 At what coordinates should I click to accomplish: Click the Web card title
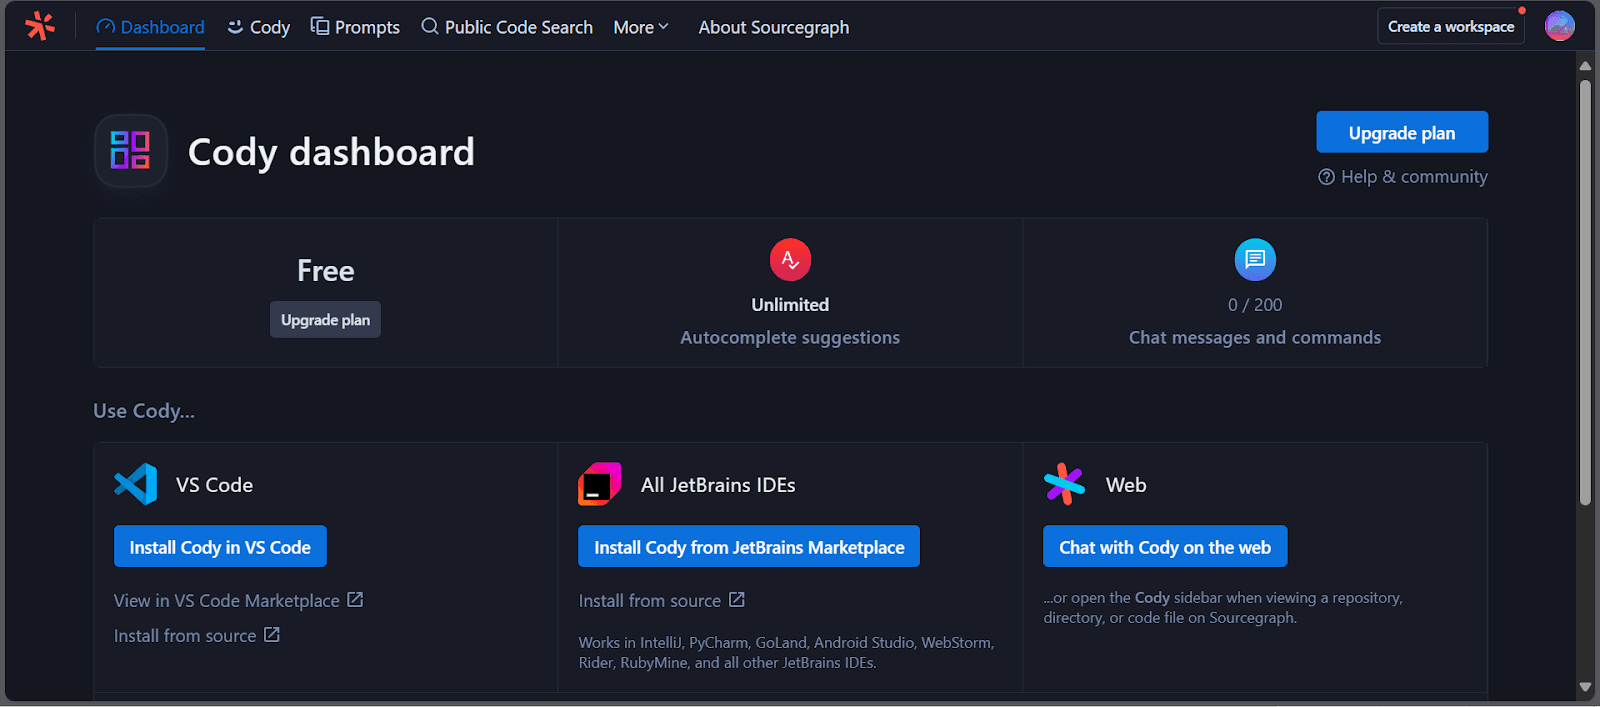(x=1126, y=485)
